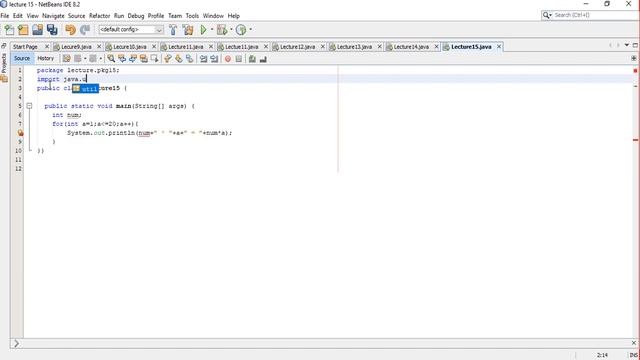
Task: Open the Profile Project dropdown arrow
Action: pos(250,29)
